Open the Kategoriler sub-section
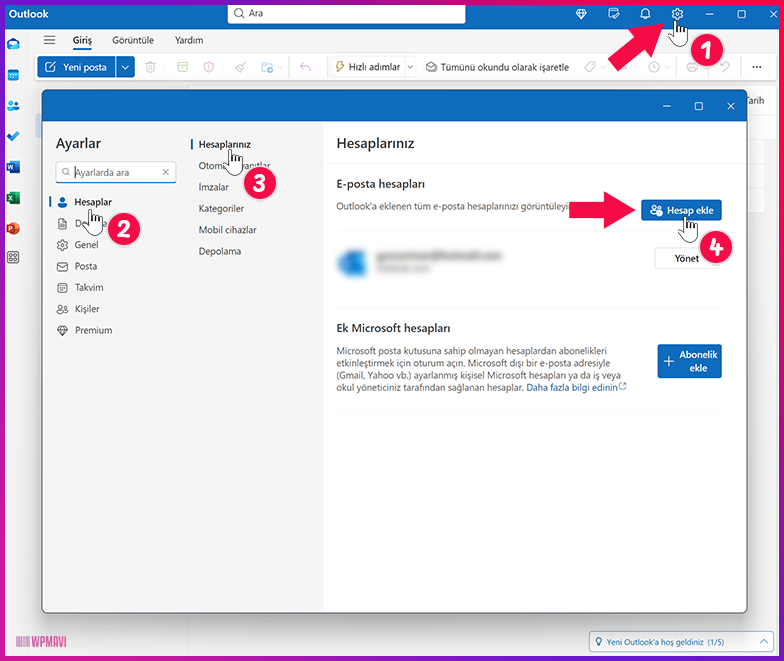This screenshot has height=661, width=784. pyautogui.click(x=221, y=208)
